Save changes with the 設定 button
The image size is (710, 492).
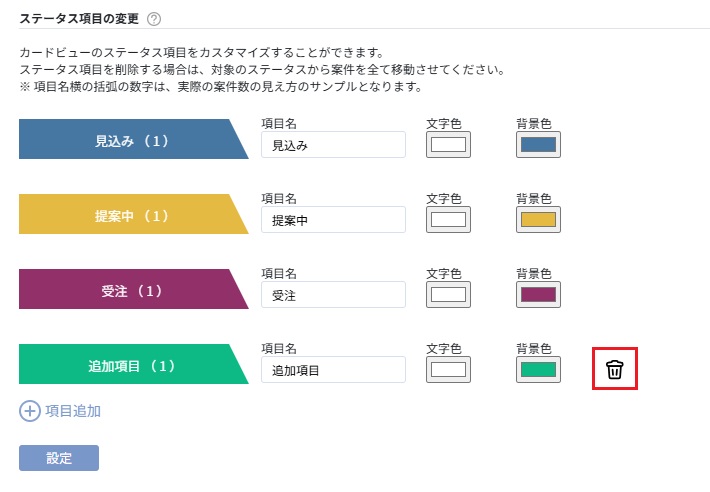pyautogui.click(x=59, y=458)
